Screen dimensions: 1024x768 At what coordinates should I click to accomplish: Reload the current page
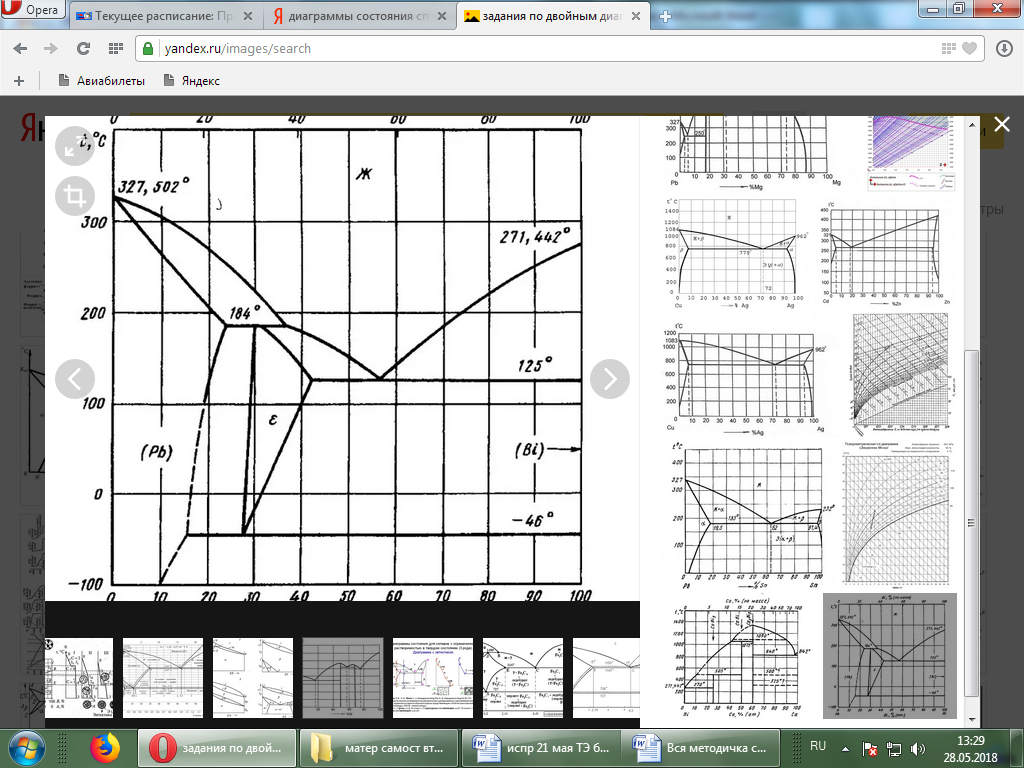83,48
